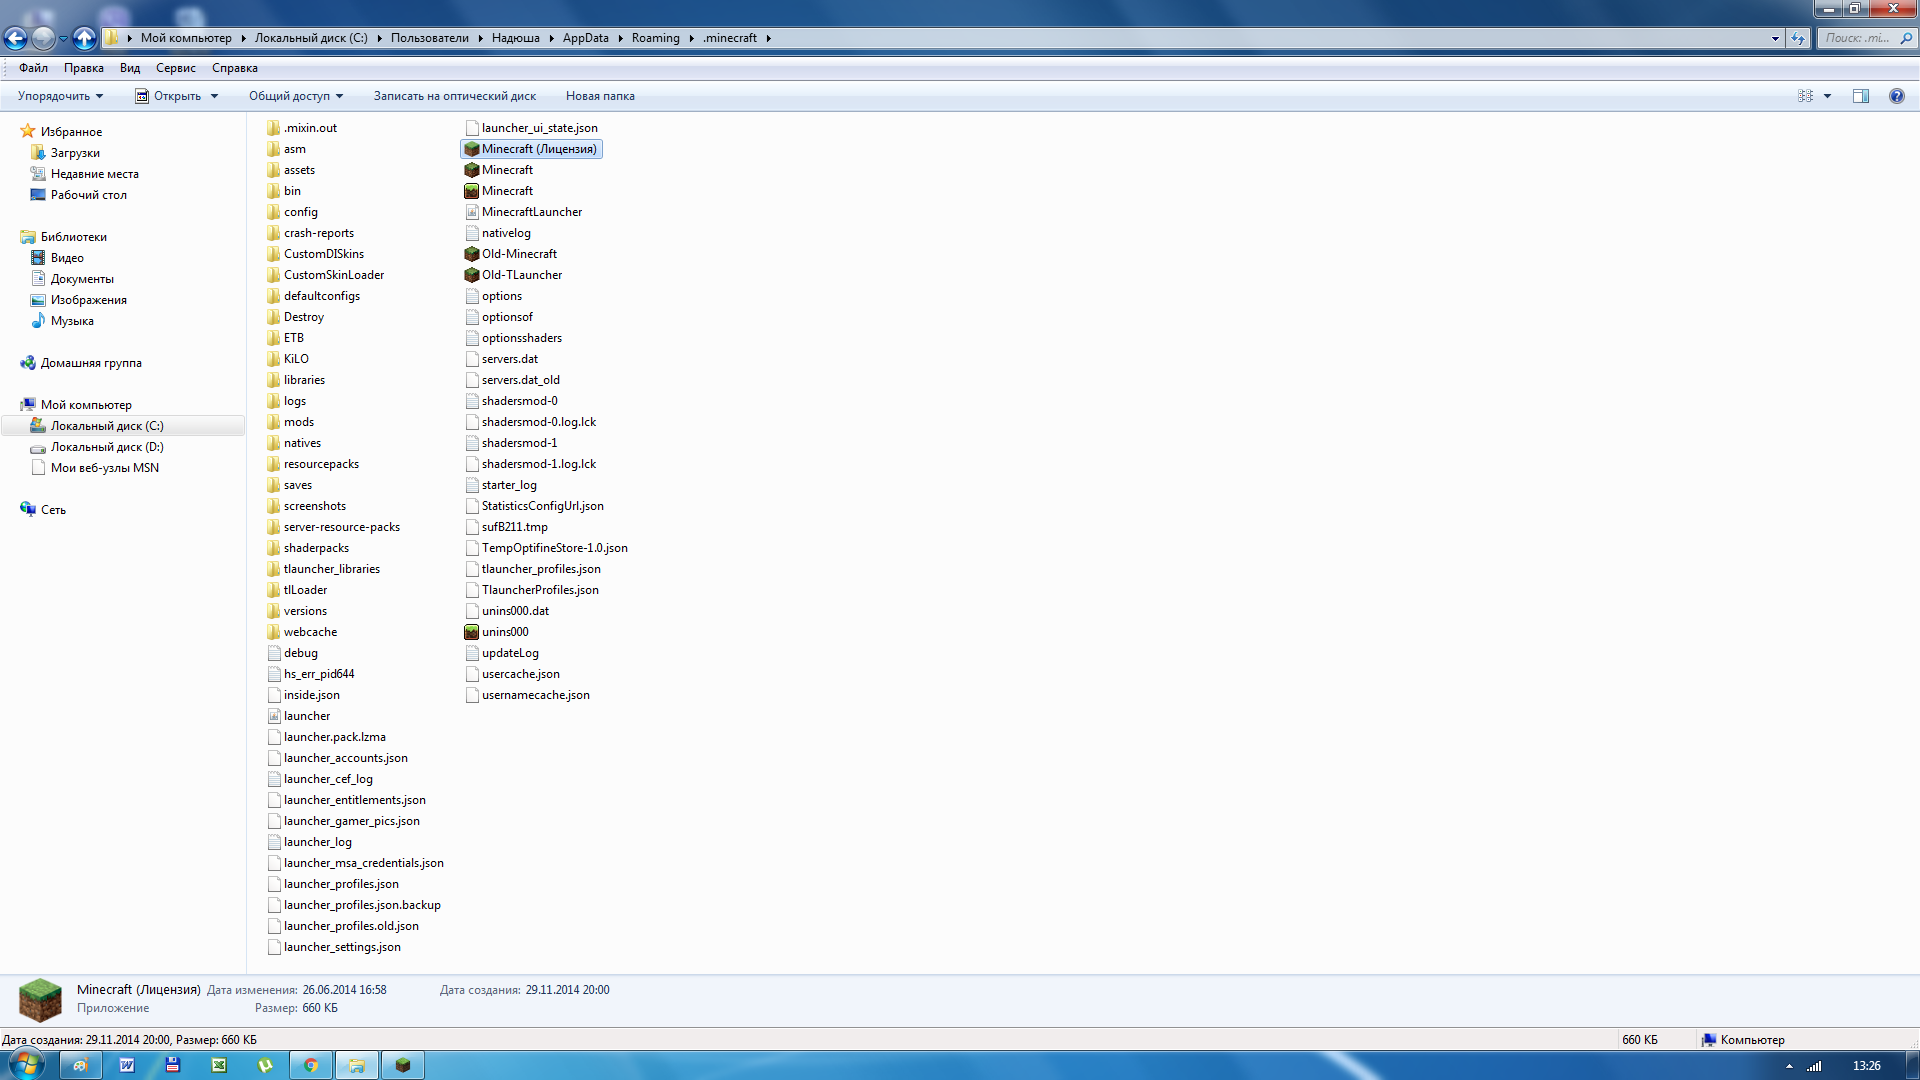Open Google Chrome from the taskbar
The width and height of the screenshot is (1920, 1080).
point(311,1065)
